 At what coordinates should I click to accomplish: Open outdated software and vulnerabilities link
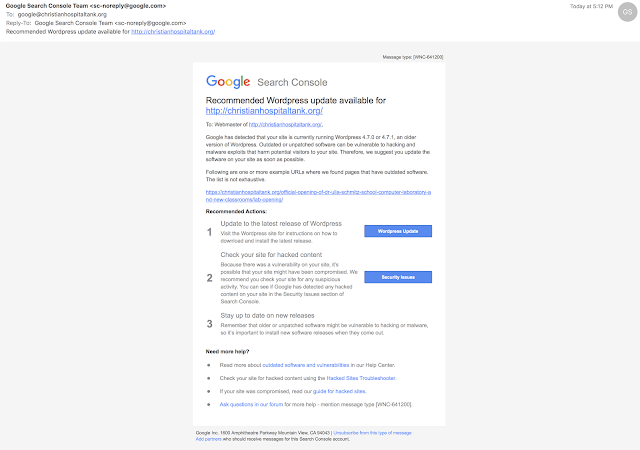pyautogui.click(x=306, y=365)
